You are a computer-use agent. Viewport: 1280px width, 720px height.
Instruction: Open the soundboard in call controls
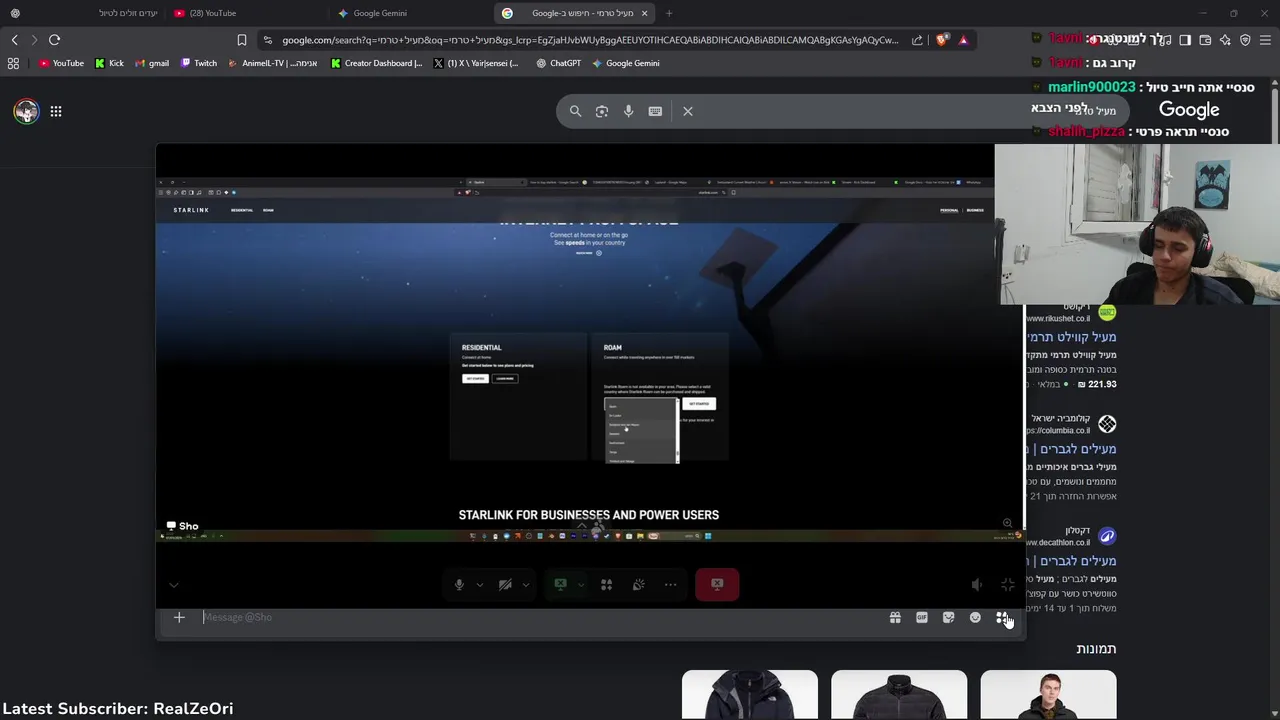tap(639, 585)
